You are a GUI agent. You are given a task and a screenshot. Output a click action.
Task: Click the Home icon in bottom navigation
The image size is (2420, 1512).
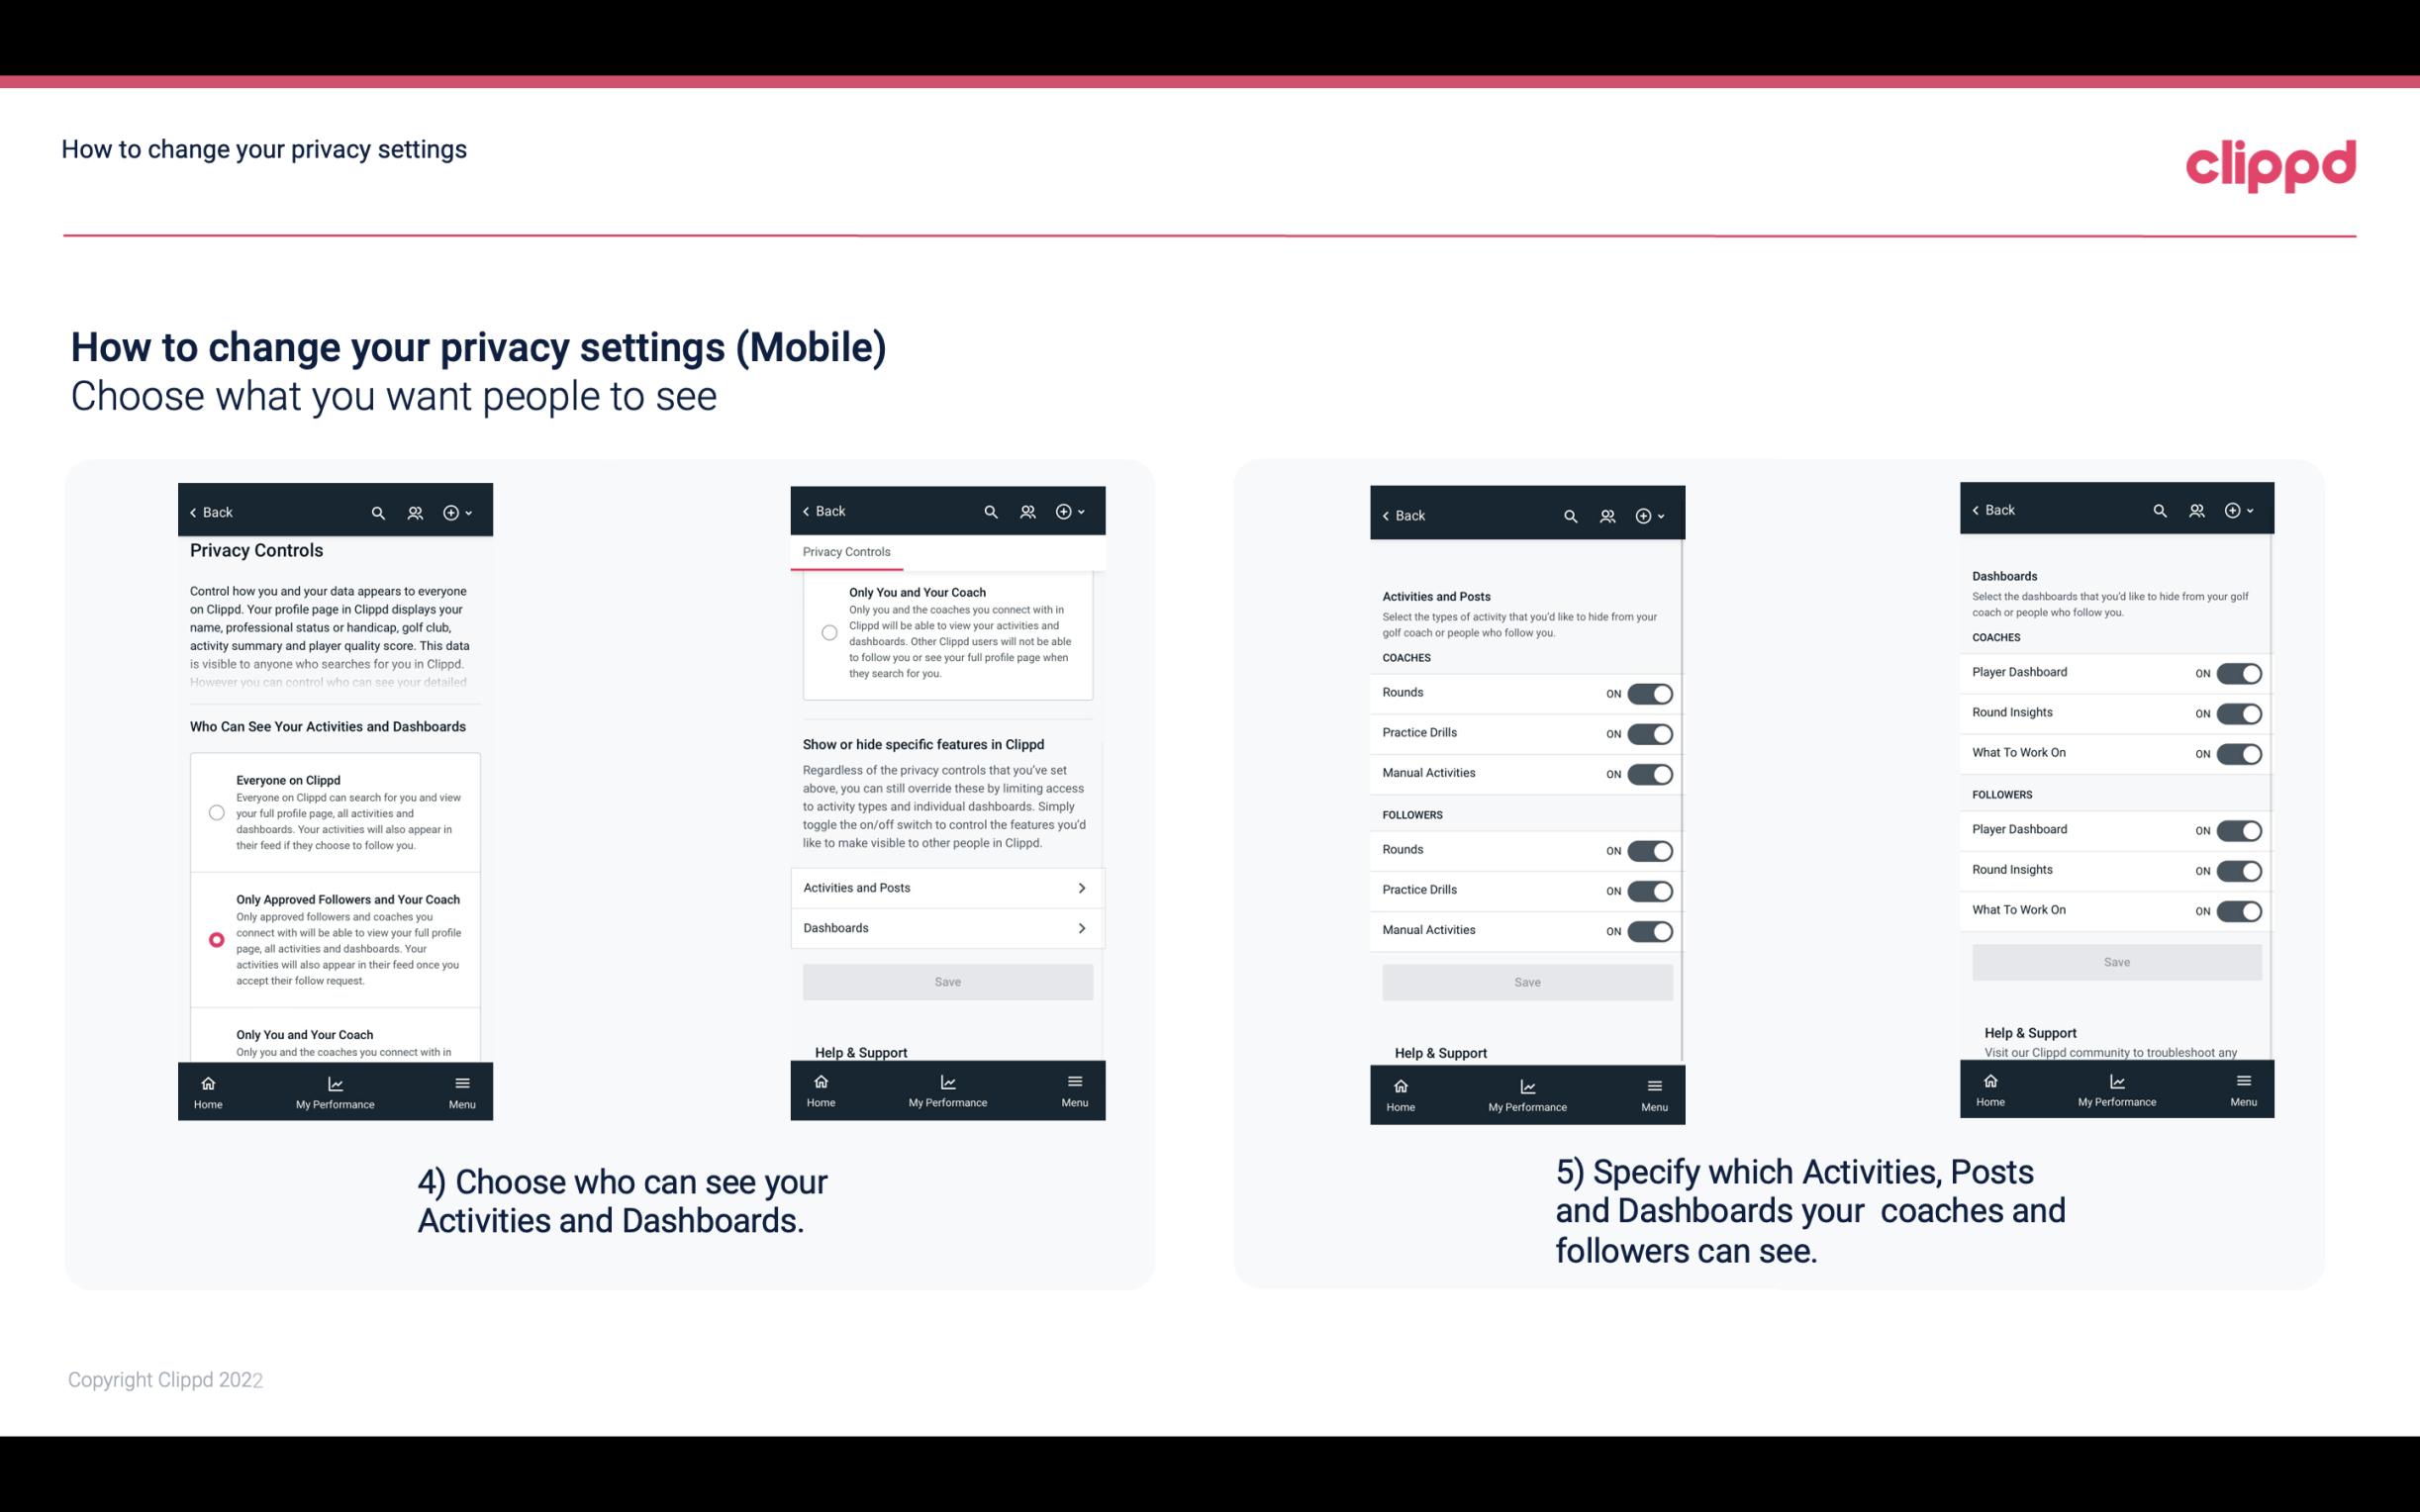click(207, 1082)
